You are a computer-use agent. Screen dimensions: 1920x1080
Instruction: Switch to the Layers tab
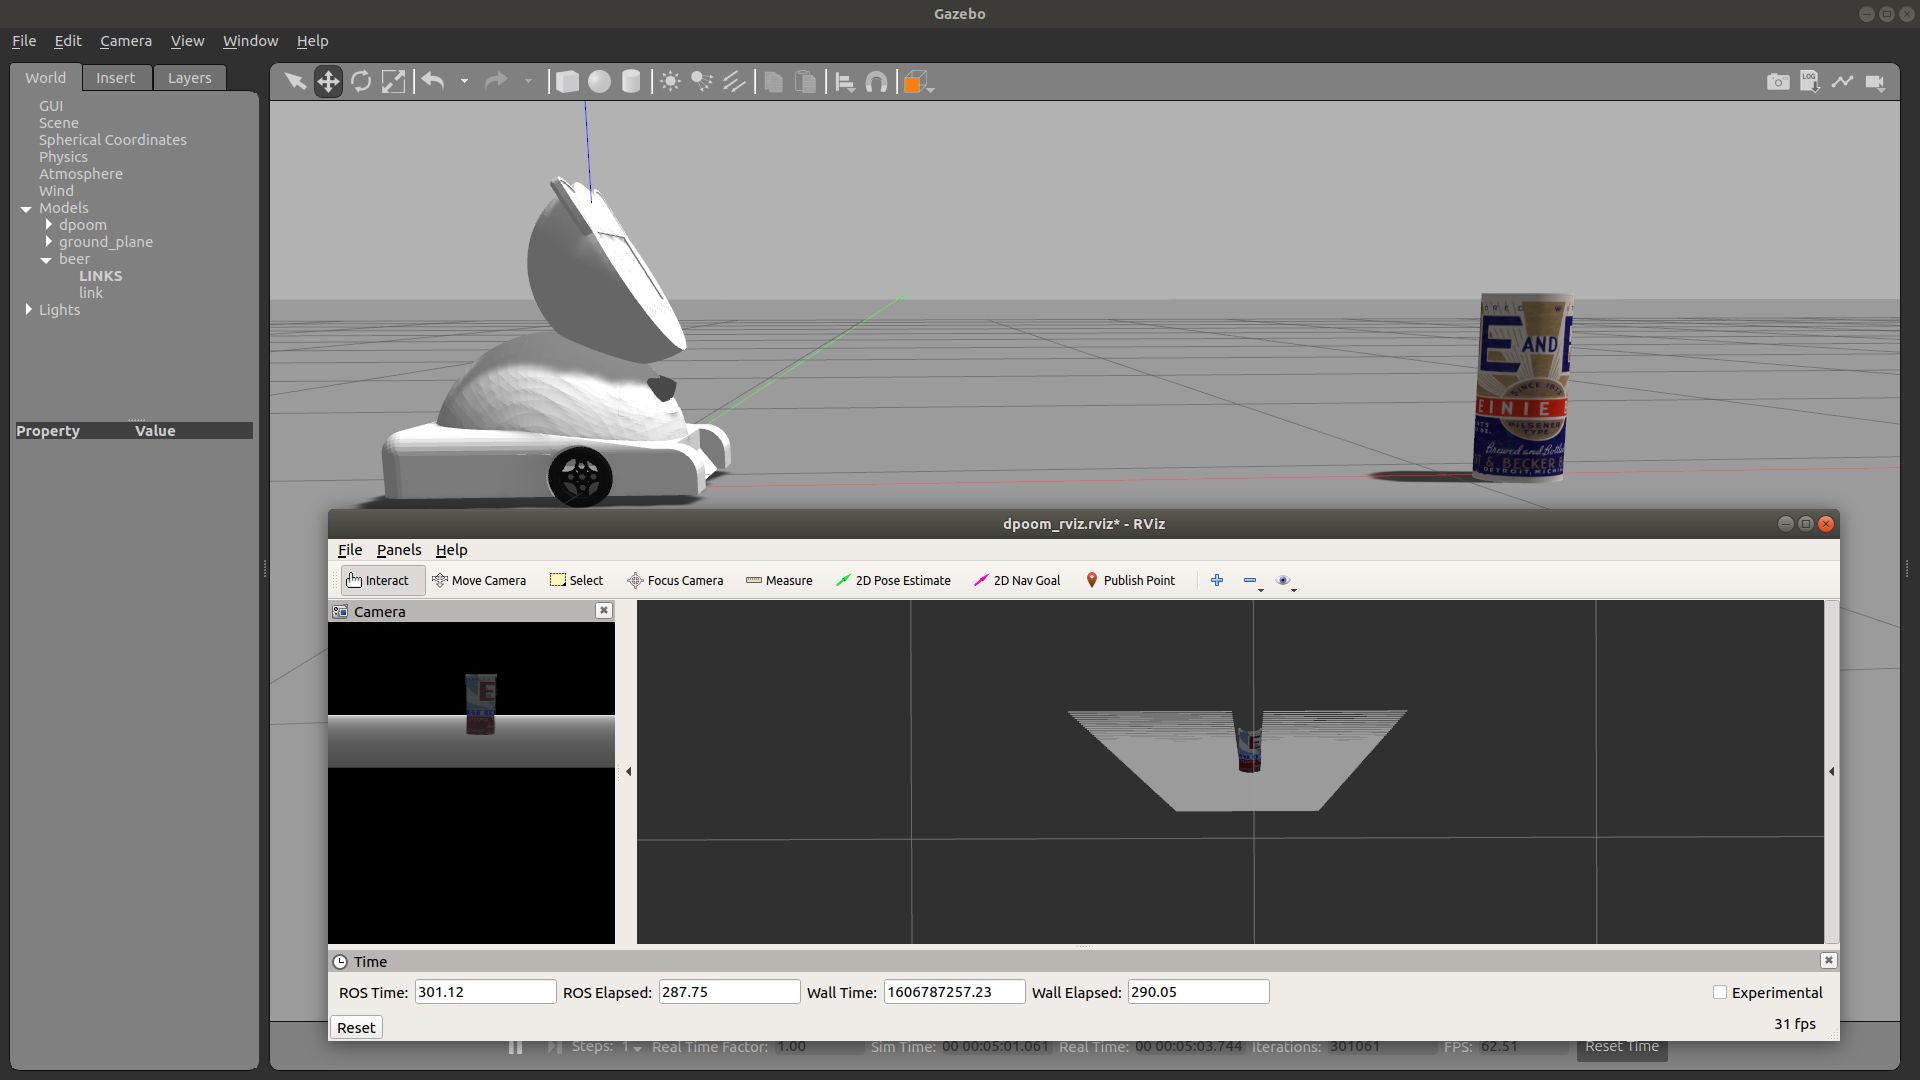[x=190, y=78]
